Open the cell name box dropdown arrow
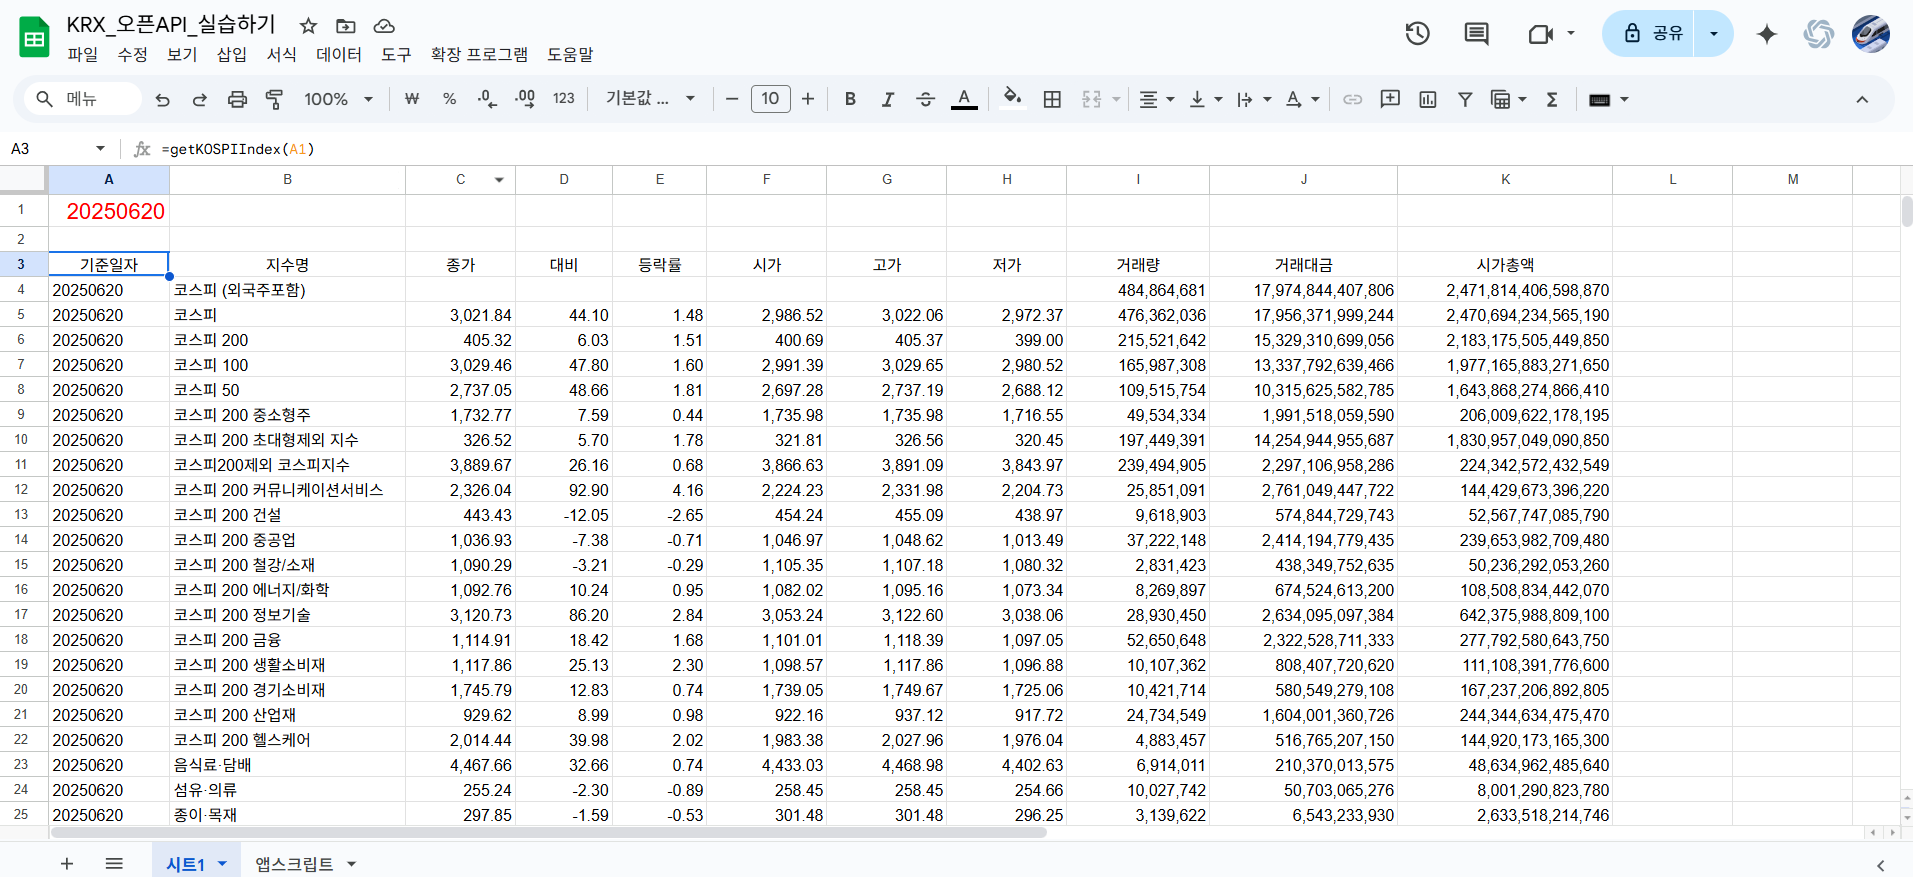 coord(100,149)
